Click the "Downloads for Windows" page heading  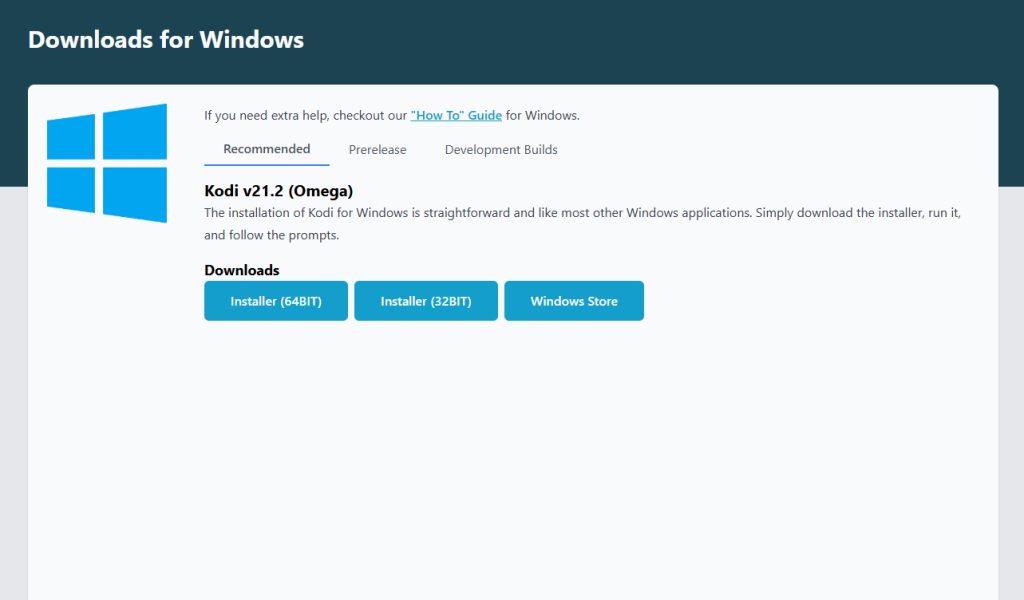166,40
